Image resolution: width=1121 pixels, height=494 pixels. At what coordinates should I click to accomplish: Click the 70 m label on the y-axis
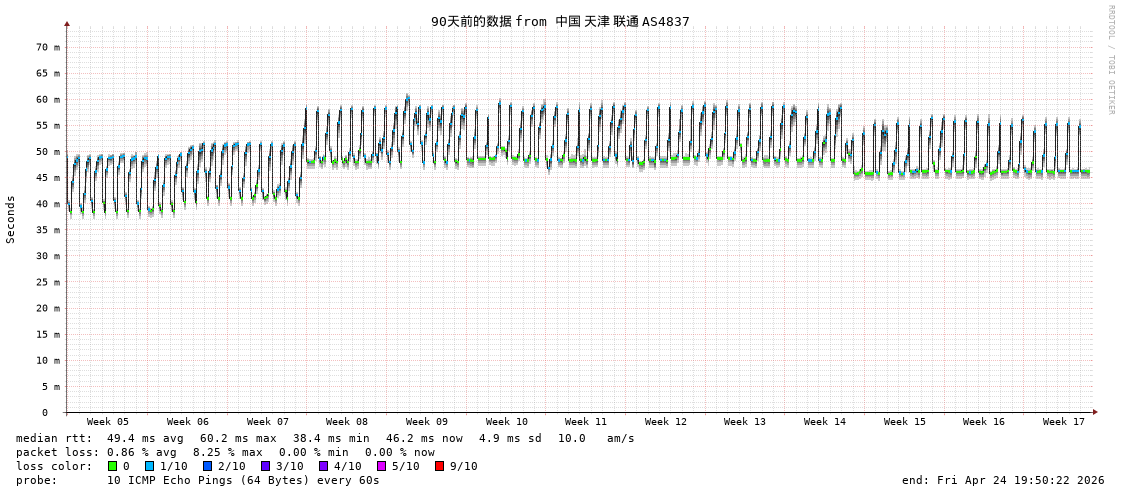[48, 47]
